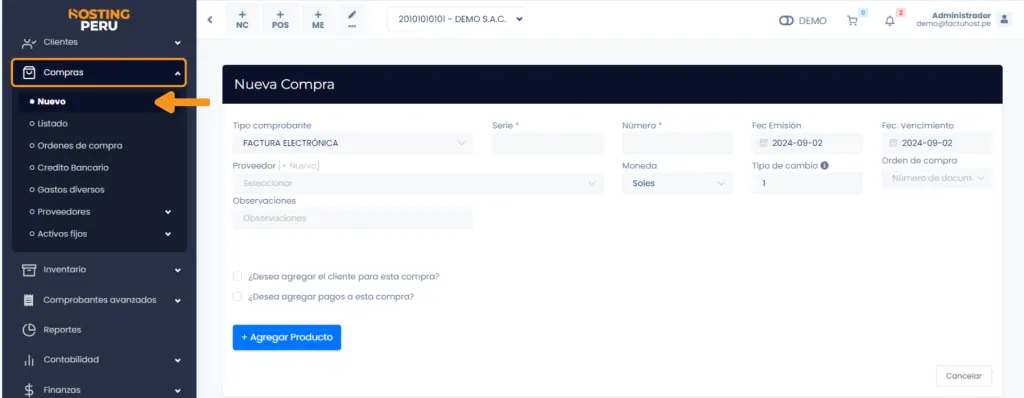This screenshot has width=1024, height=398.
Task: Open the company selector 20101010101 - DEMO S.A.C.
Action: pos(456,20)
